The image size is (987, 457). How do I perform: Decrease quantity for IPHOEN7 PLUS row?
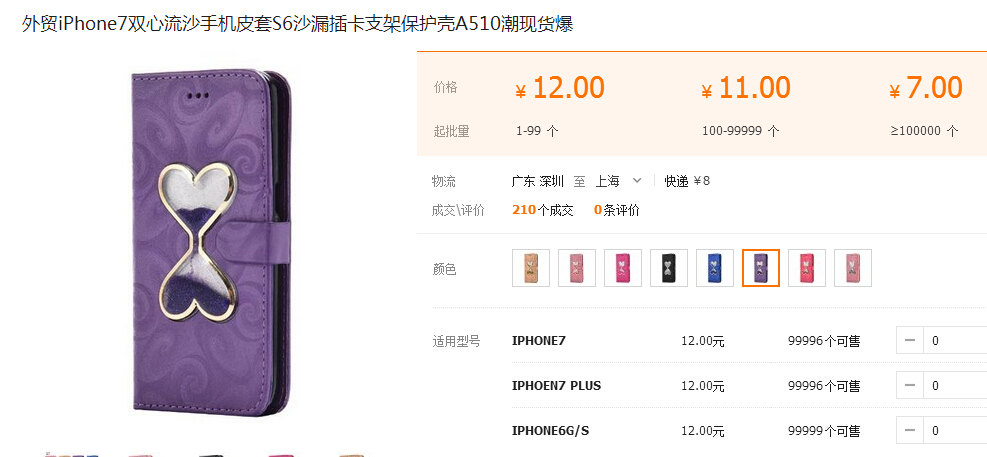910,385
